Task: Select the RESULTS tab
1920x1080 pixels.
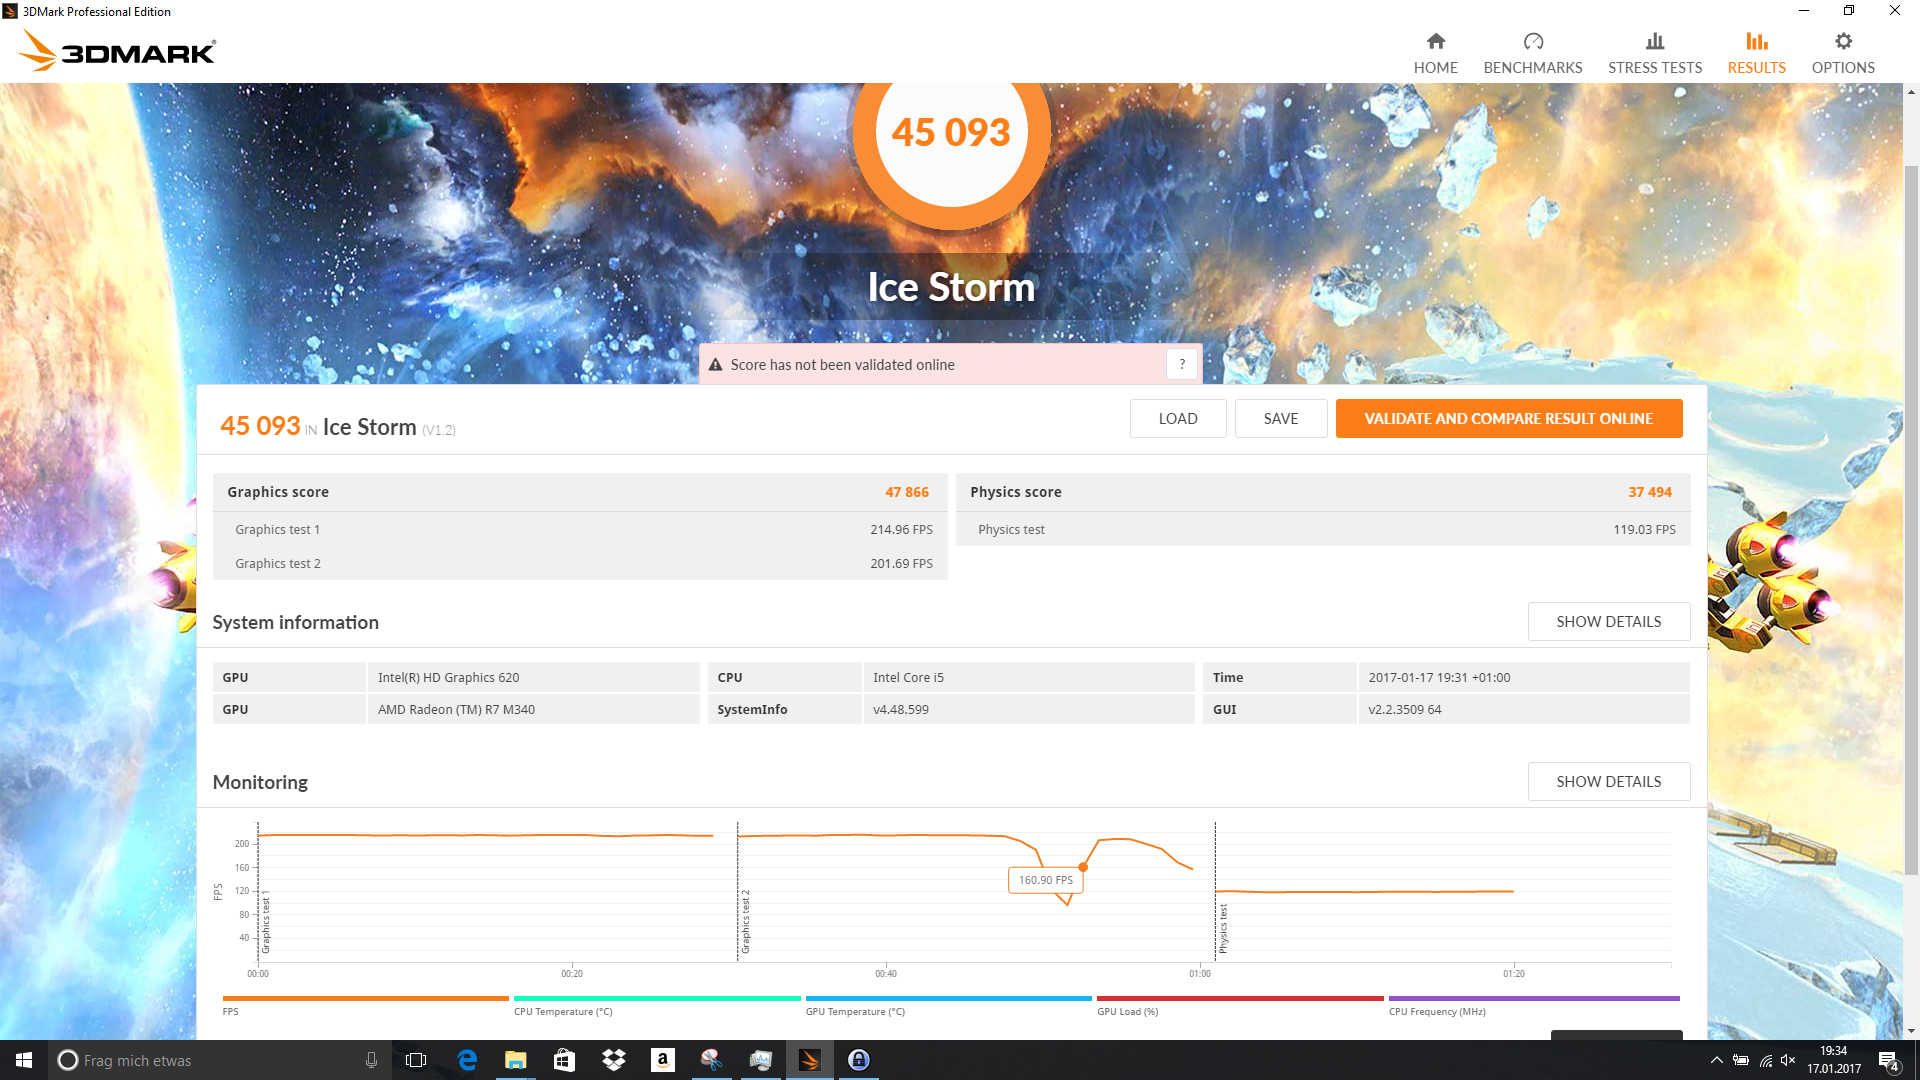Action: 1756,53
